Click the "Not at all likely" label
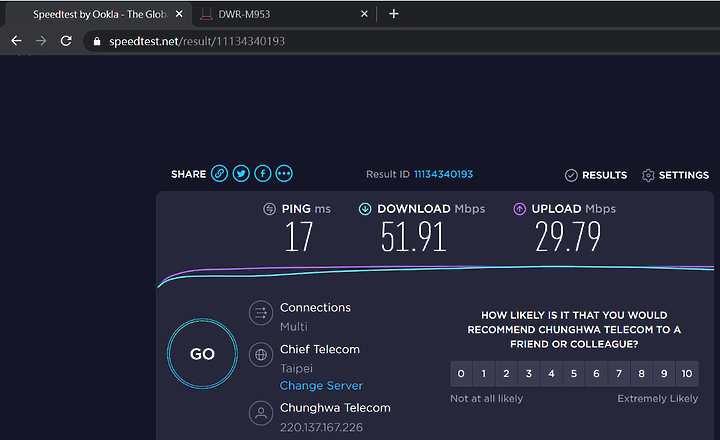Image resolution: width=720 pixels, height=440 pixels. pyautogui.click(x=486, y=398)
